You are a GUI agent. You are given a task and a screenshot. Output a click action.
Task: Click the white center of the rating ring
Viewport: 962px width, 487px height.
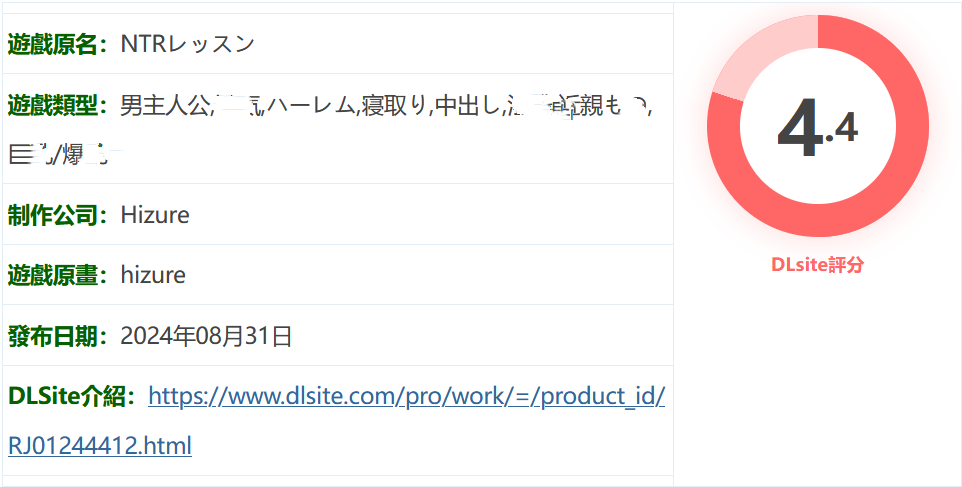click(818, 126)
